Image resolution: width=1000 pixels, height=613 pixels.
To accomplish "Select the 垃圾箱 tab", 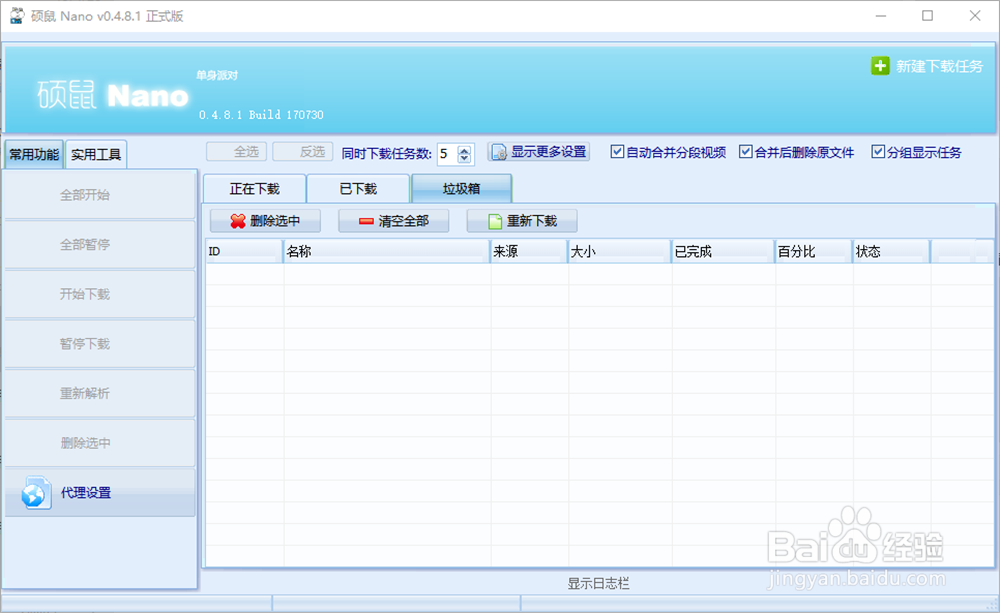I will 461,189.
